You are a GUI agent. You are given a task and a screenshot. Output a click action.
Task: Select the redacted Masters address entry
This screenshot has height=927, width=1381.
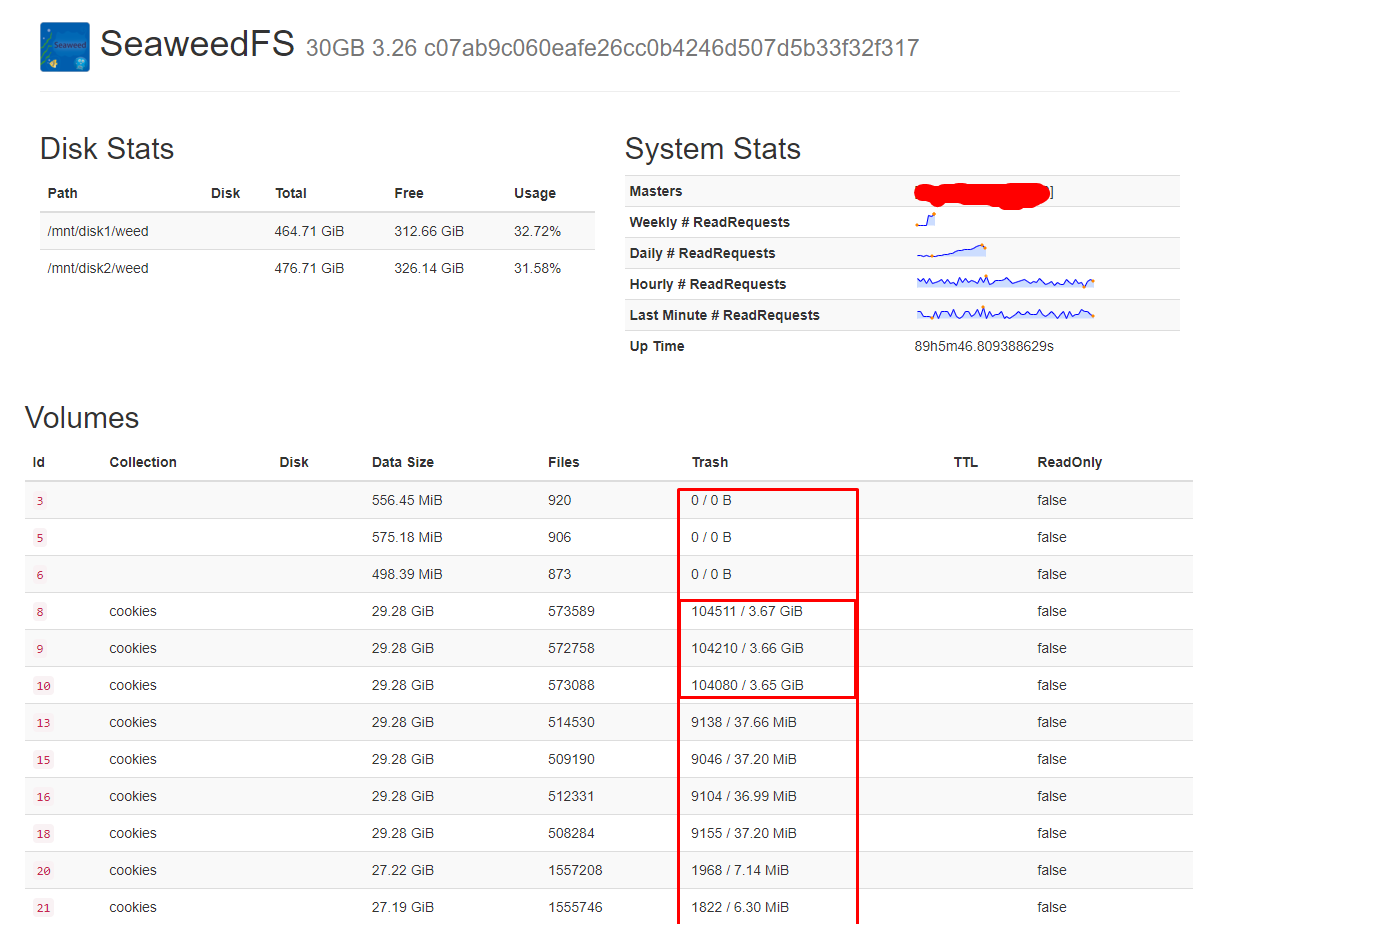980,190
